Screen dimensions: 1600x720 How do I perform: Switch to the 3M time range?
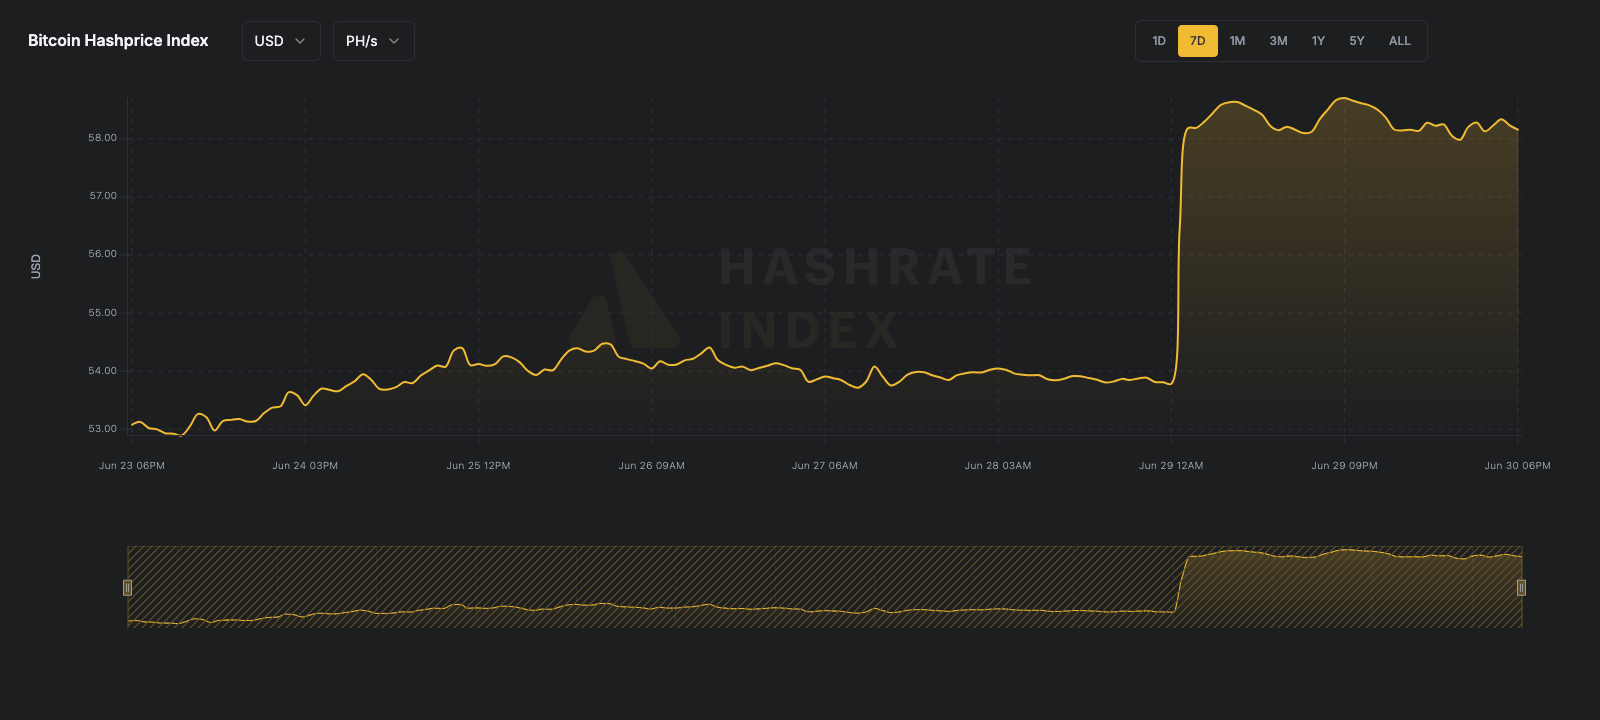point(1278,41)
